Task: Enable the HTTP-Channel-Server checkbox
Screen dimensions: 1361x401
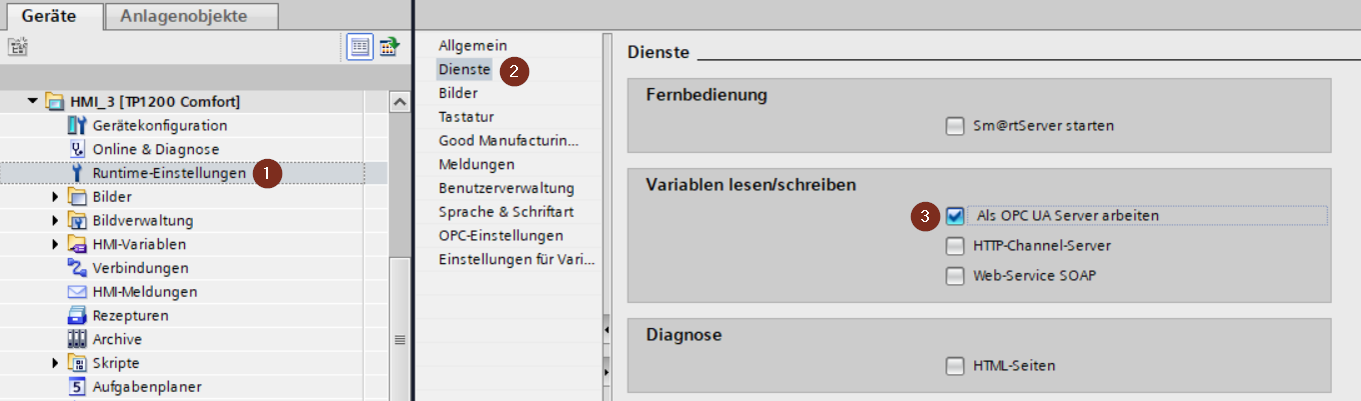Action: click(x=954, y=246)
